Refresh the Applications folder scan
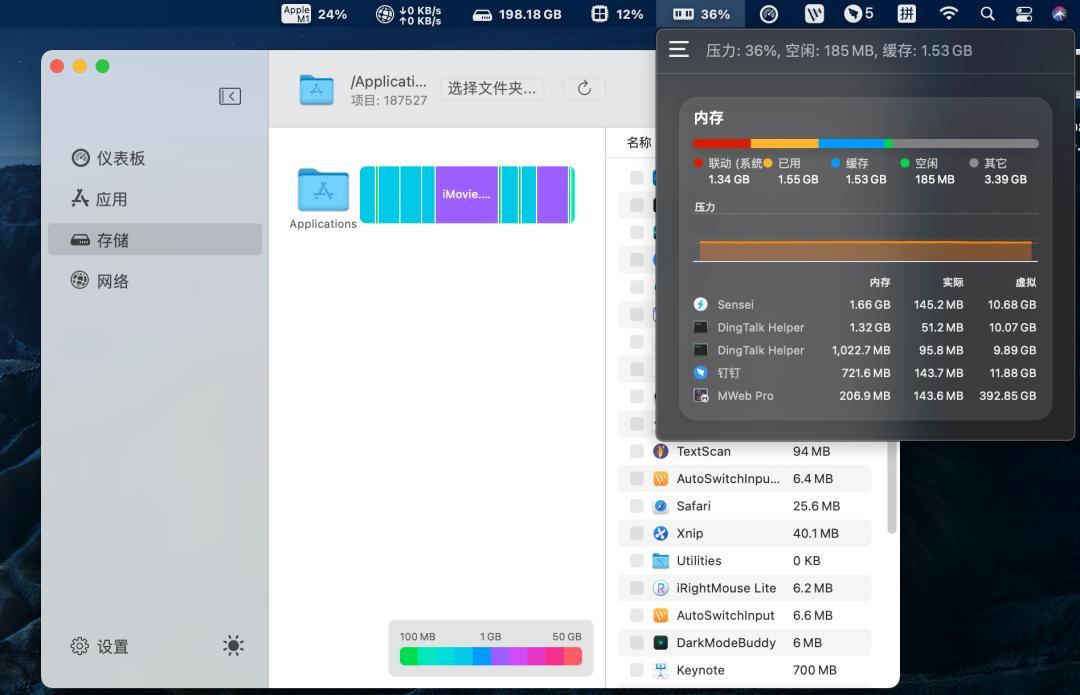The width and height of the screenshot is (1080, 695). click(584, 88)
